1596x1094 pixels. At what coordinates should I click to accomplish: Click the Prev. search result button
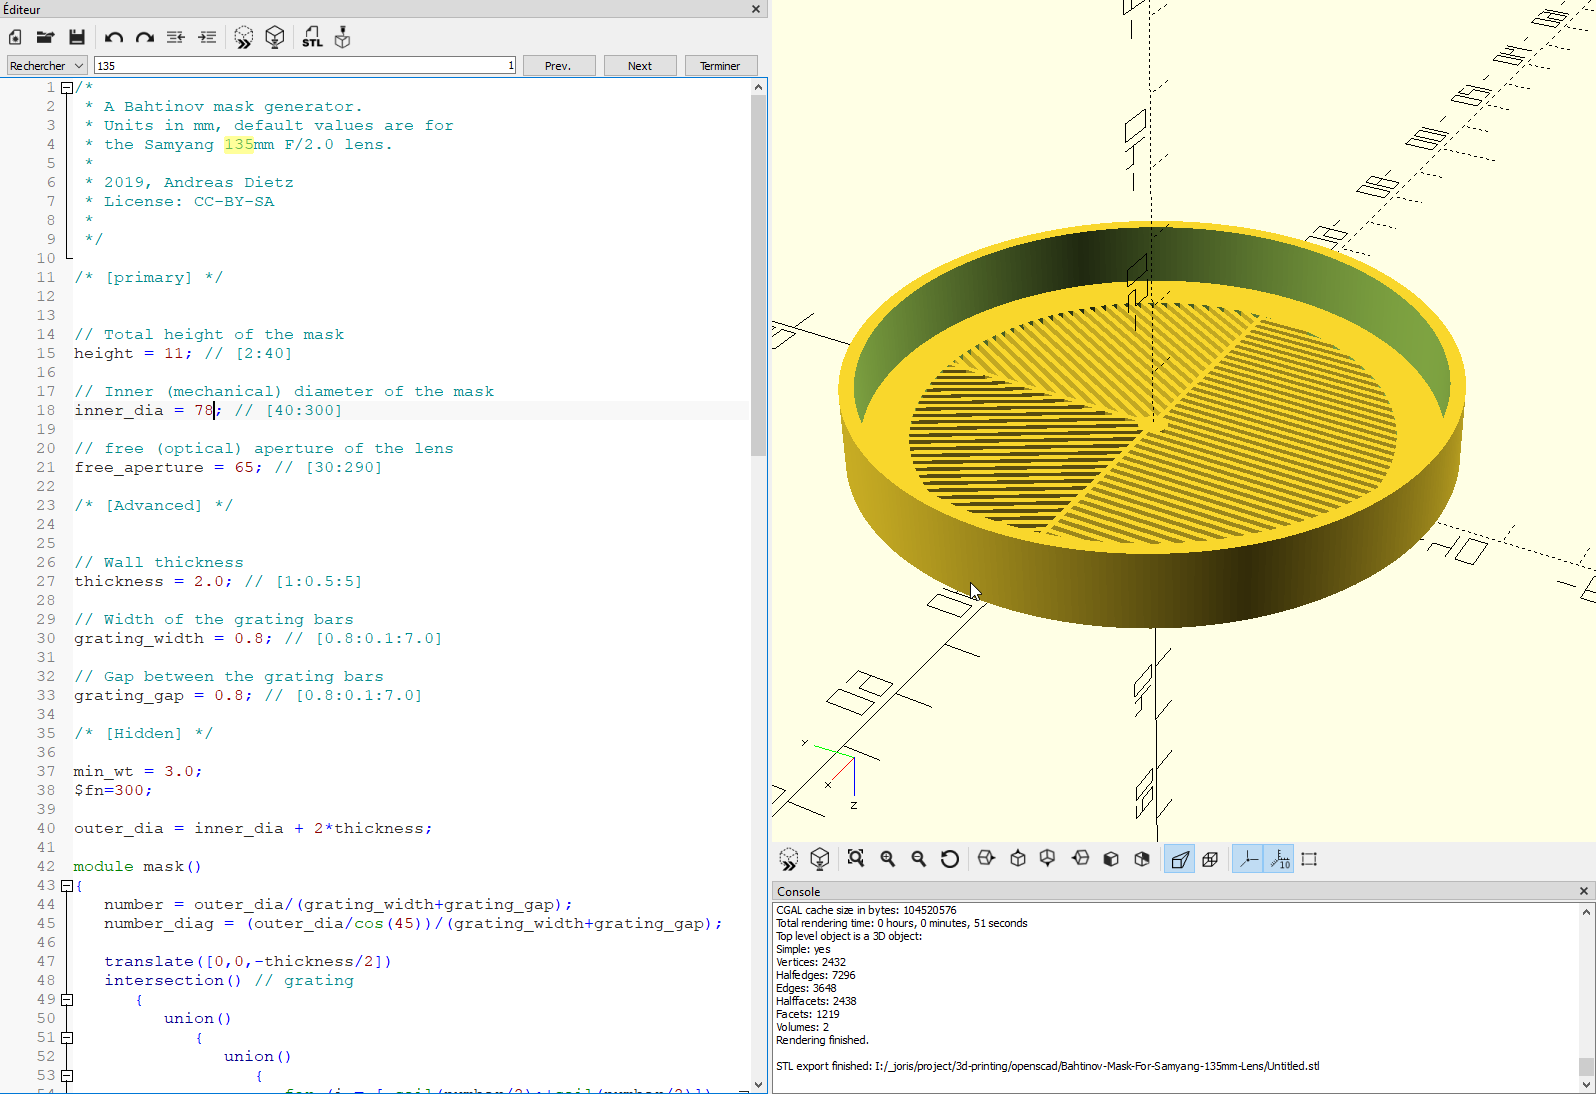tap(558, 66)
